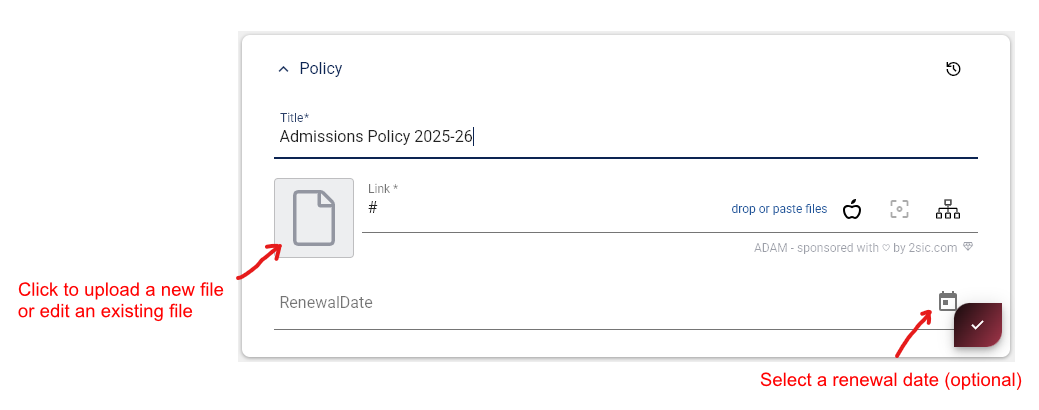Open the version history icon
The image size is (1039, 410).
coord(953,69)
